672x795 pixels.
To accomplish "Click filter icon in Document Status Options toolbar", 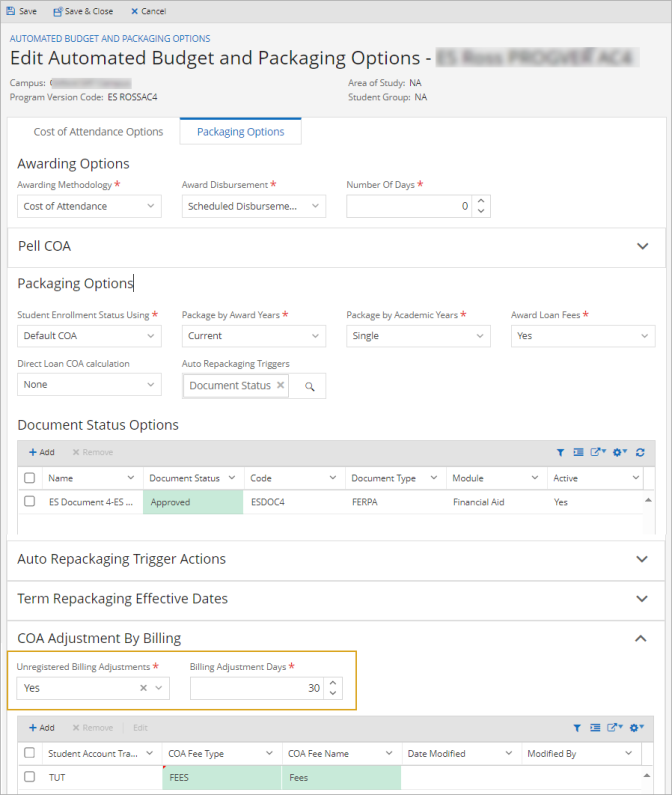I will 560,452.
